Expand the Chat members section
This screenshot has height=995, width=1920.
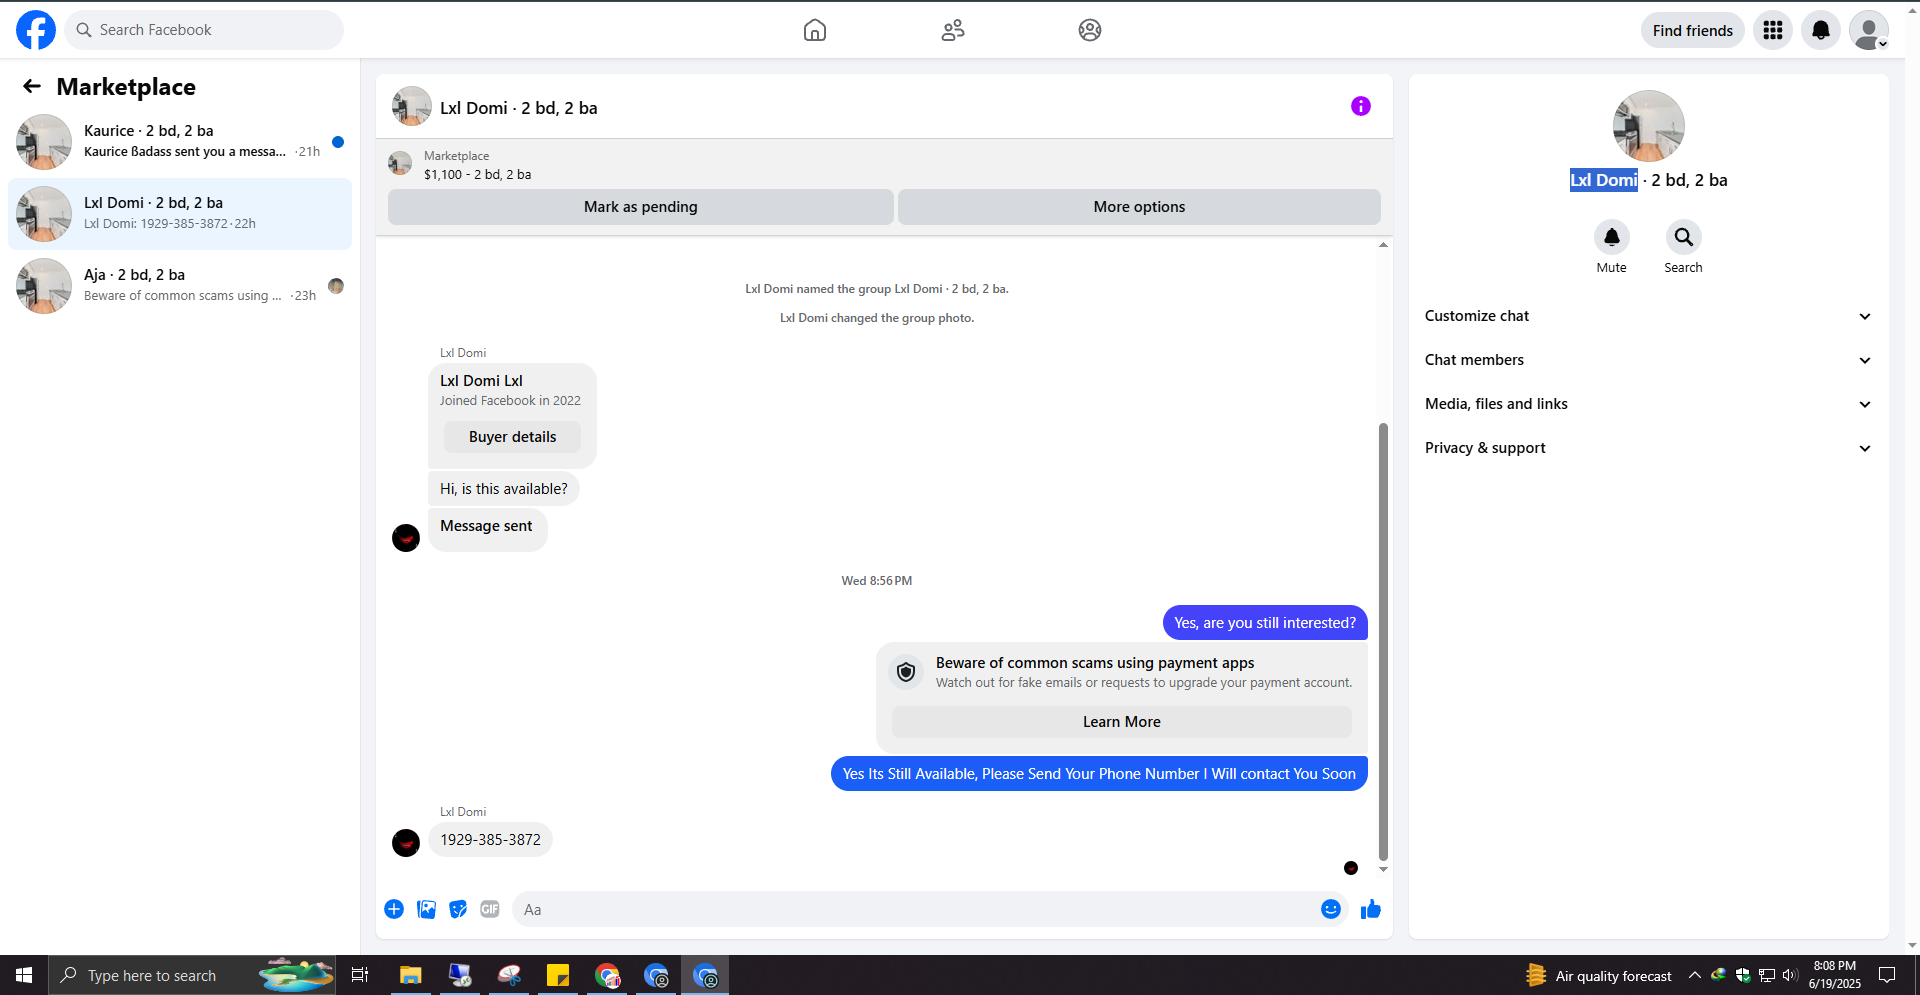tap(1649, 360)
